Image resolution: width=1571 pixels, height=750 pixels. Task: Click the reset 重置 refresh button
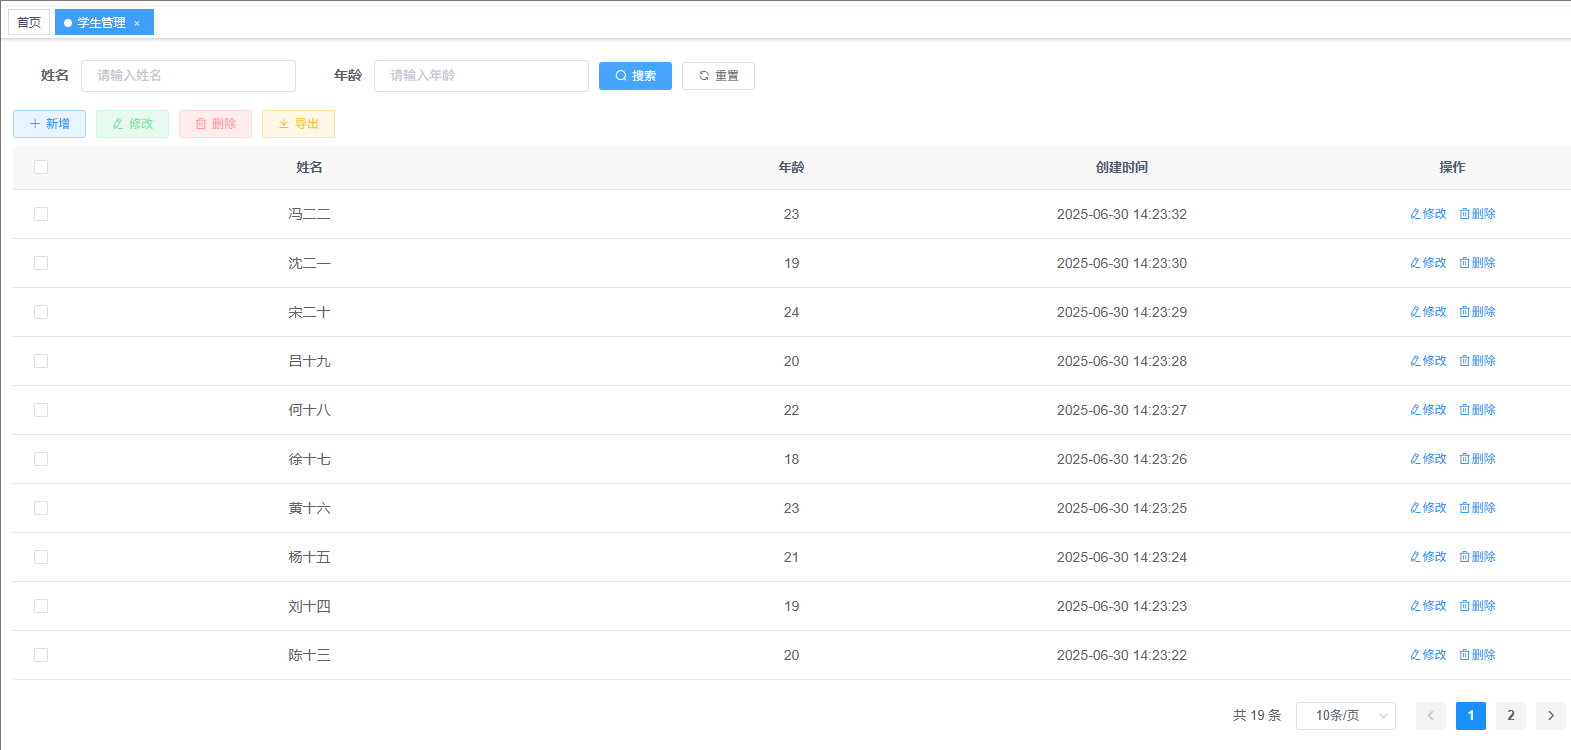click(718, 76)
